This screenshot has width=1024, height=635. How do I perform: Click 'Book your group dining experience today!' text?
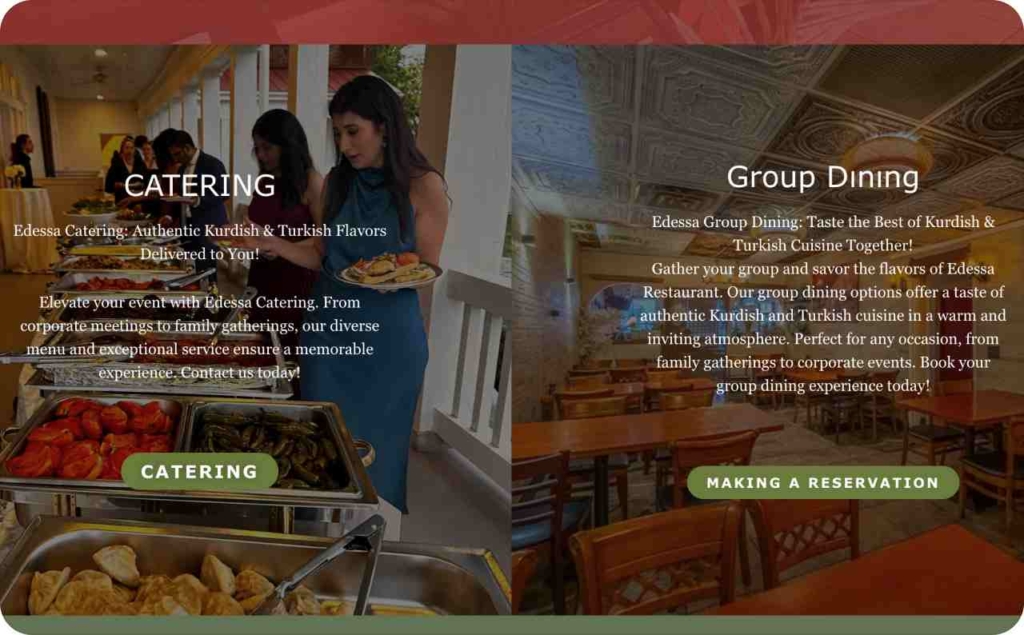823,374
